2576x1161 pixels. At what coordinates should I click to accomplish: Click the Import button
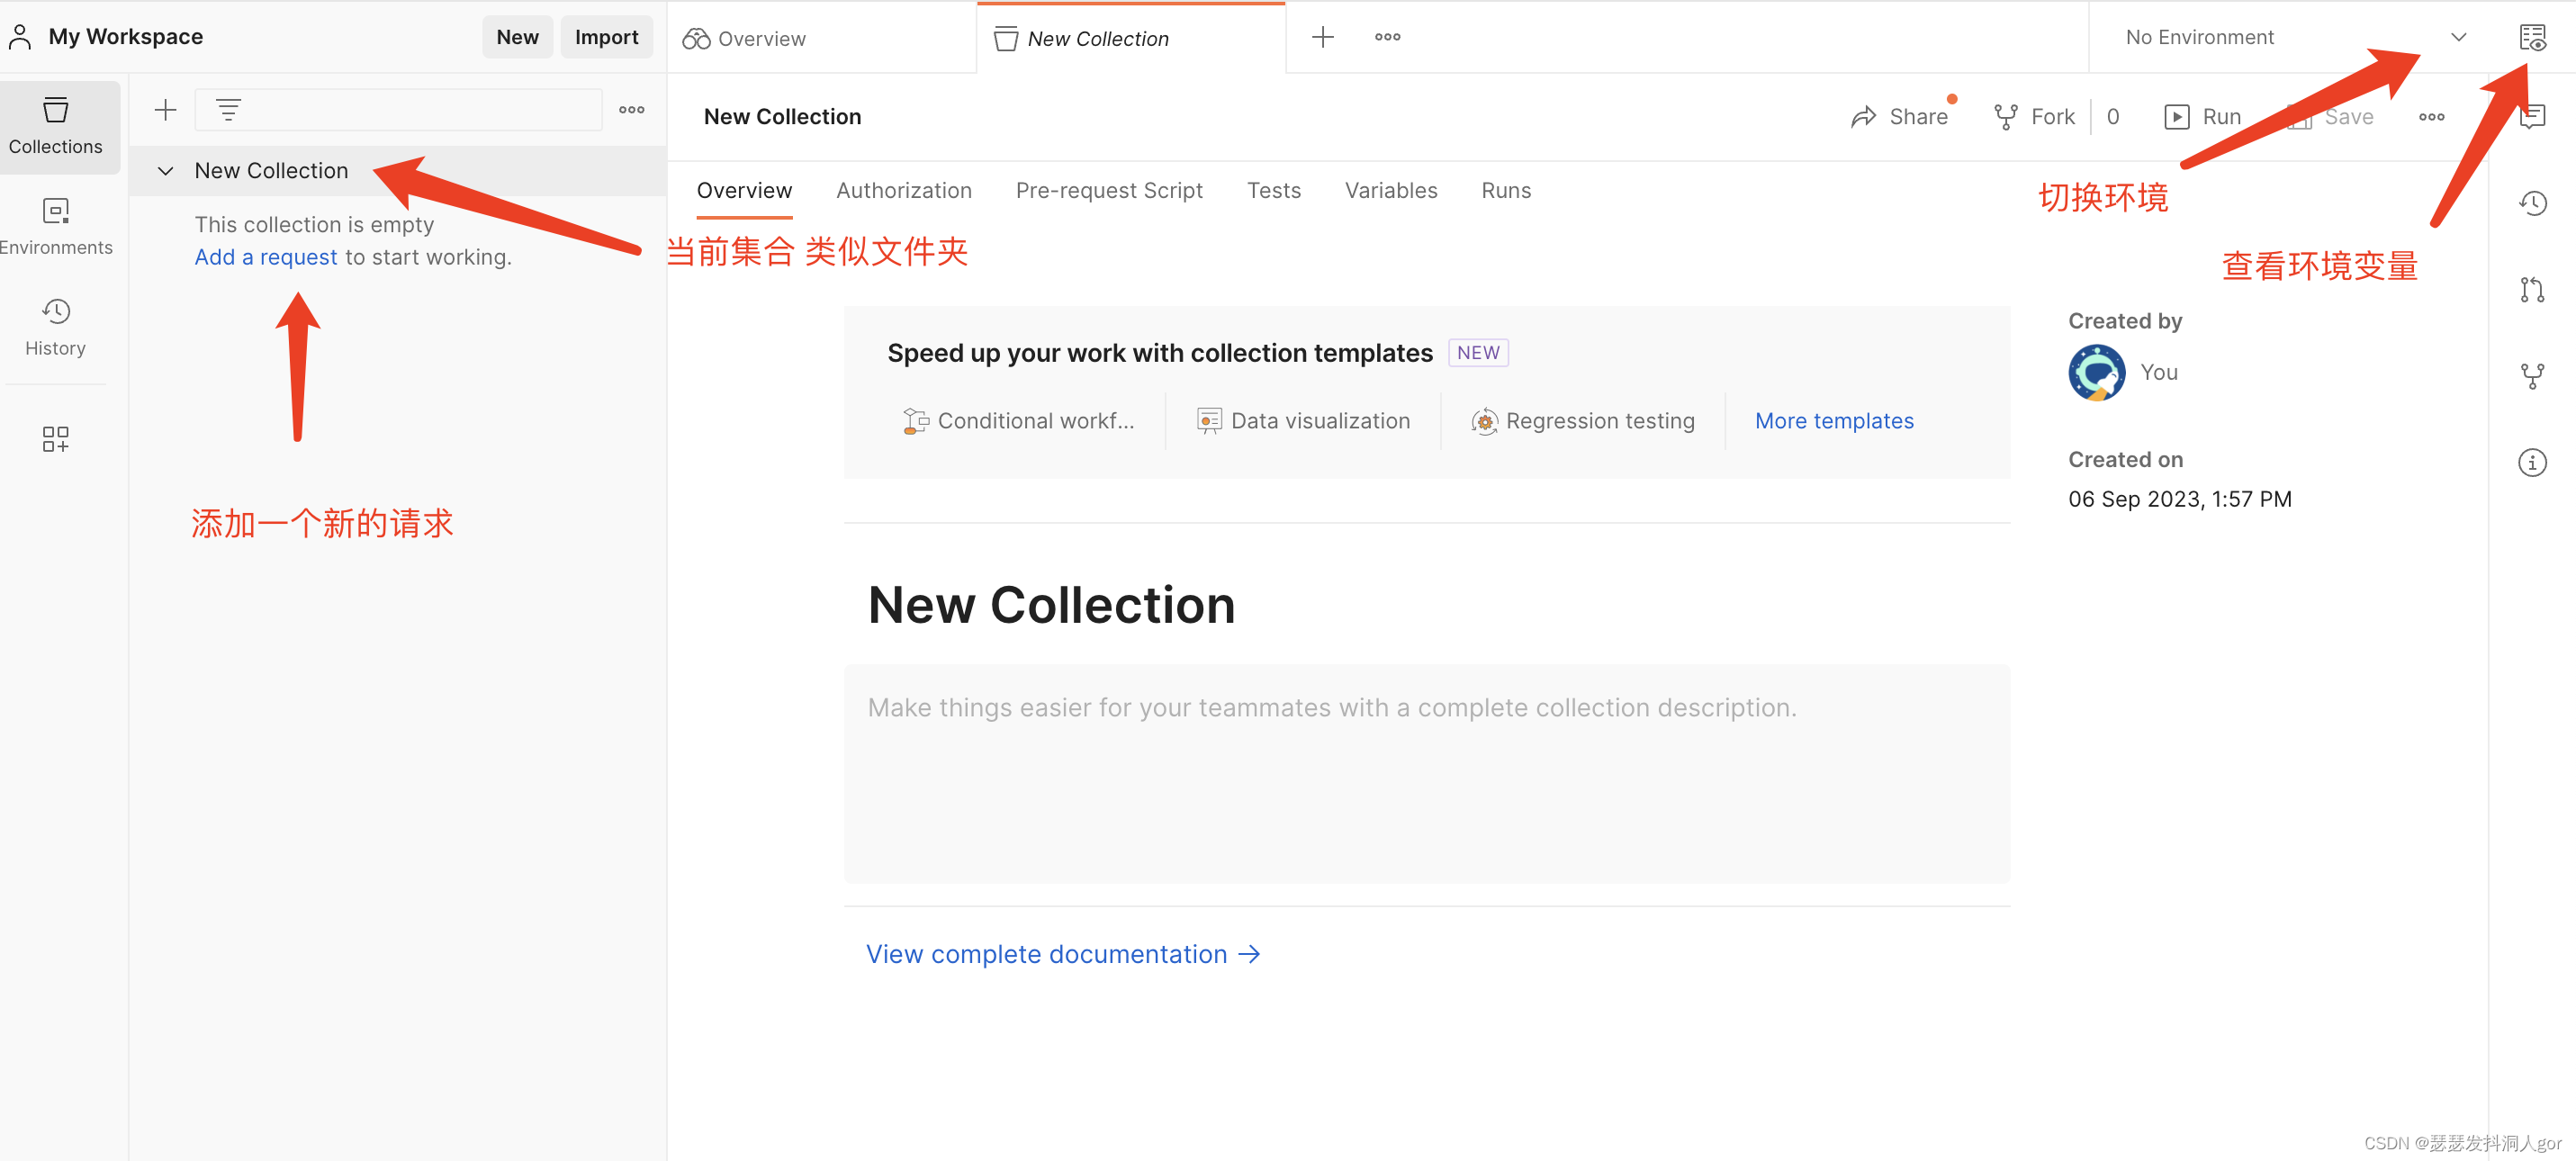[x=606, y=37]
